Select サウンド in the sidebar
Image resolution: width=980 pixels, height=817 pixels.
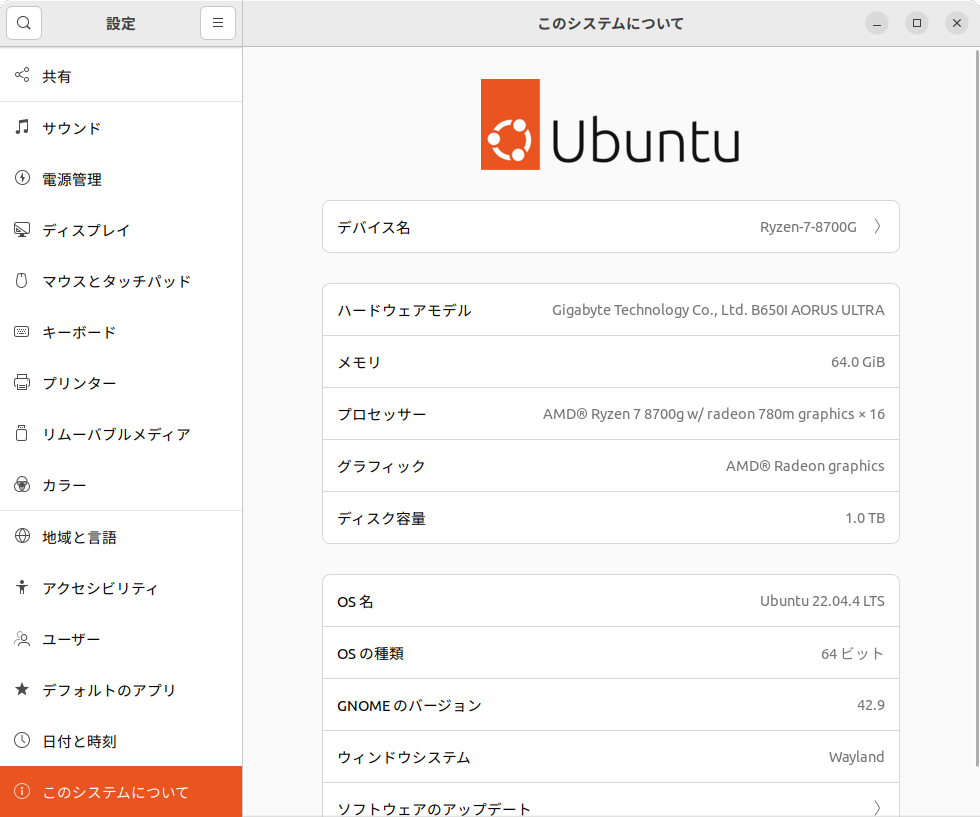click(x=121, y=128)
